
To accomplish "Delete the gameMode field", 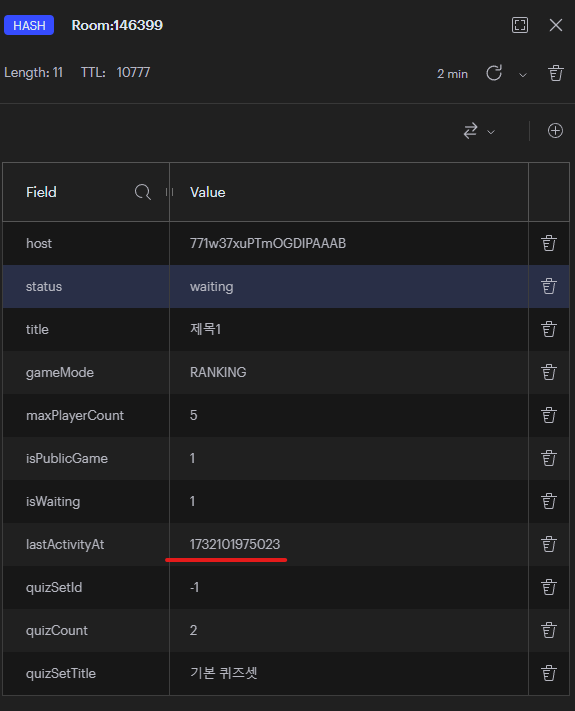I will click(549, 372).
